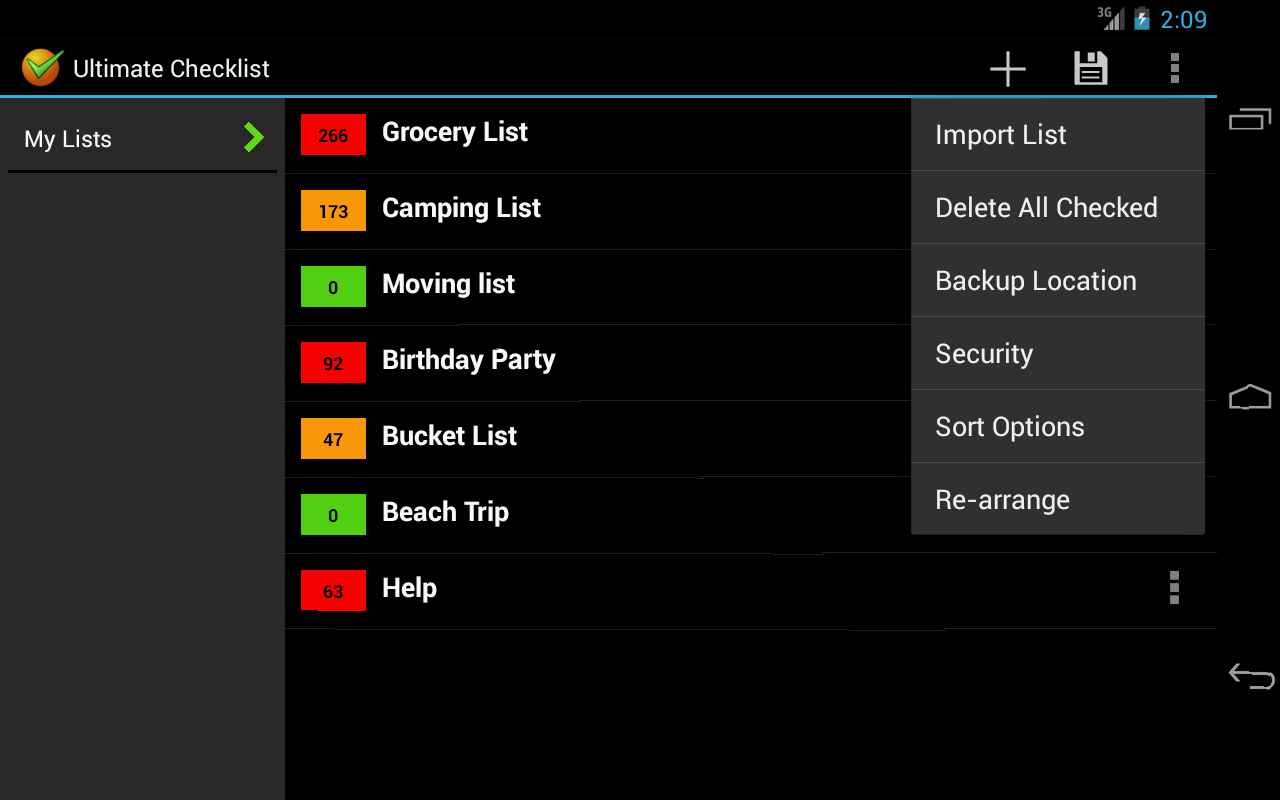Tap the clock in the status bar
The width and height of the screenshot is (1280, 800).
pos(1185,17)
